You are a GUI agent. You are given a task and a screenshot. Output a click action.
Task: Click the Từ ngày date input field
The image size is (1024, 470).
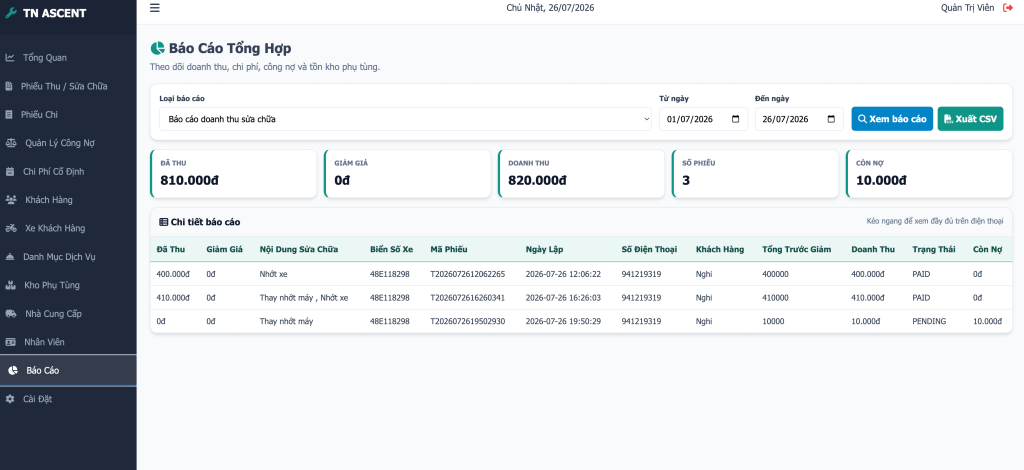tap(703, 119)
